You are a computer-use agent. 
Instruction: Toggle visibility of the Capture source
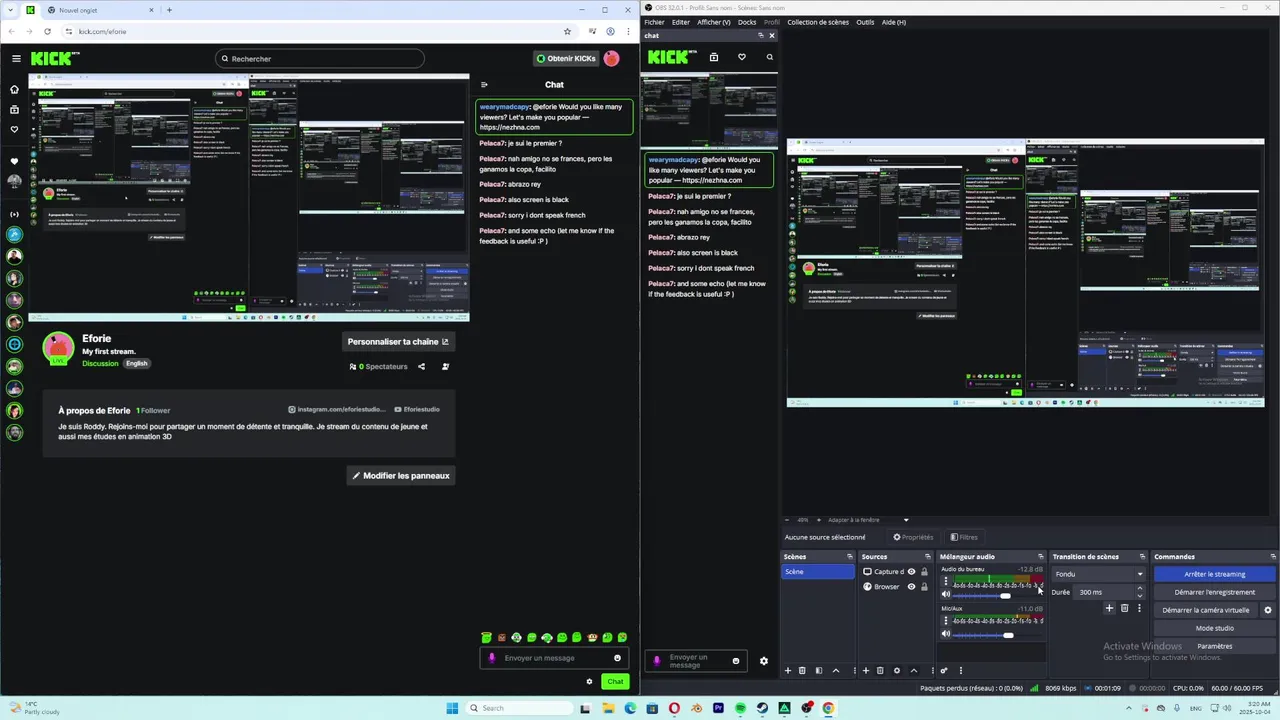tap(911, 572)
